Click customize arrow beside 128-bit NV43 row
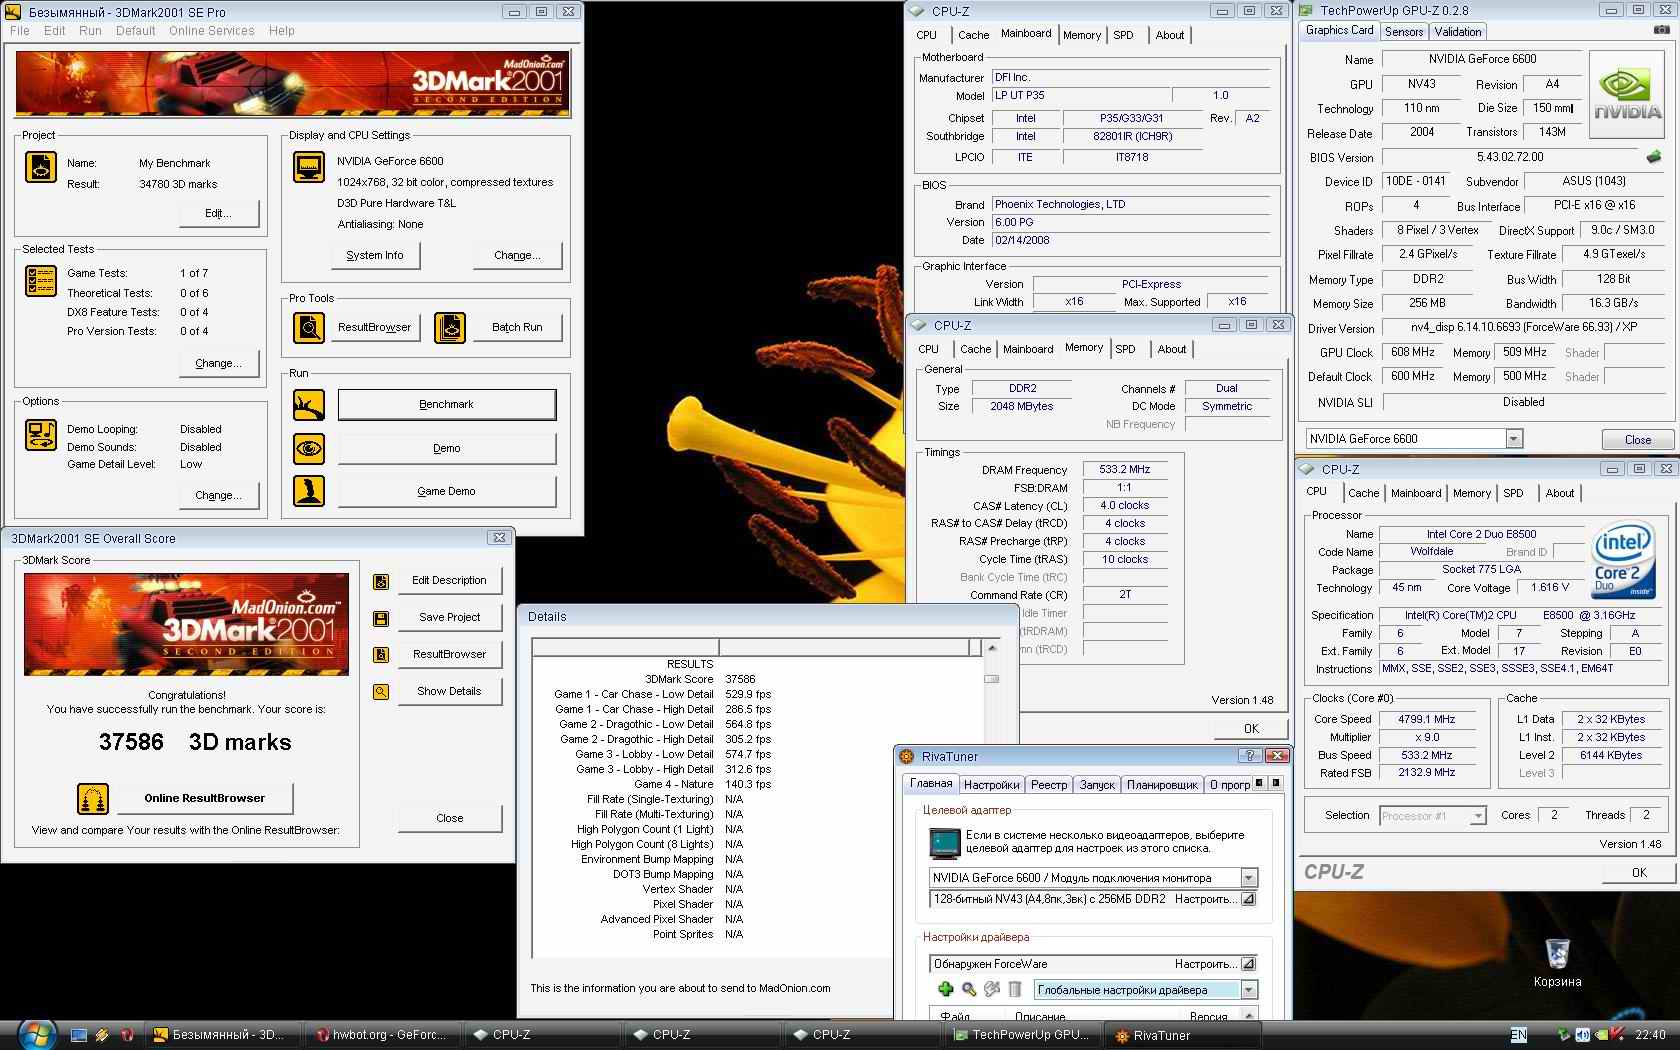1680x1050 pixels. (x=1248, y=899)
